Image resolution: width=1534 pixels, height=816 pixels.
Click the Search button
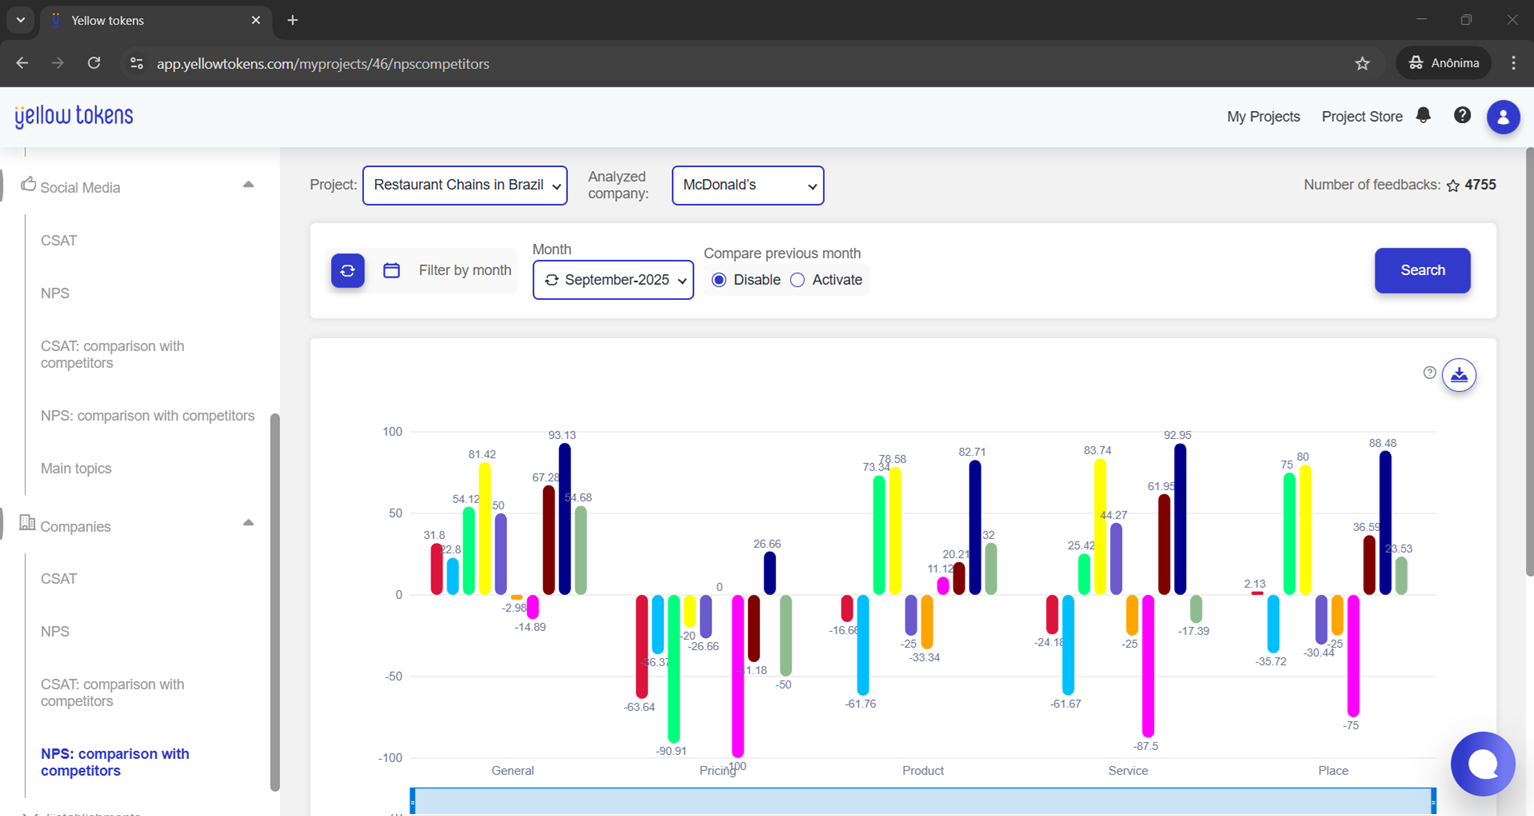pos(1422,271)
